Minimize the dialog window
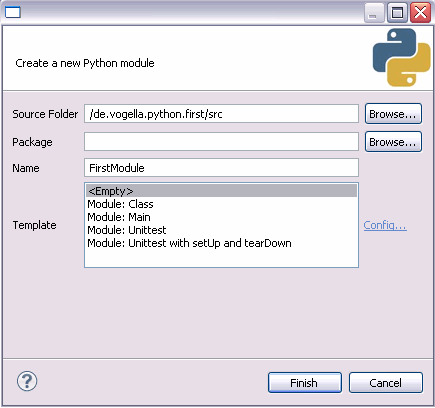The image size is (435, 408). point(374,13)
